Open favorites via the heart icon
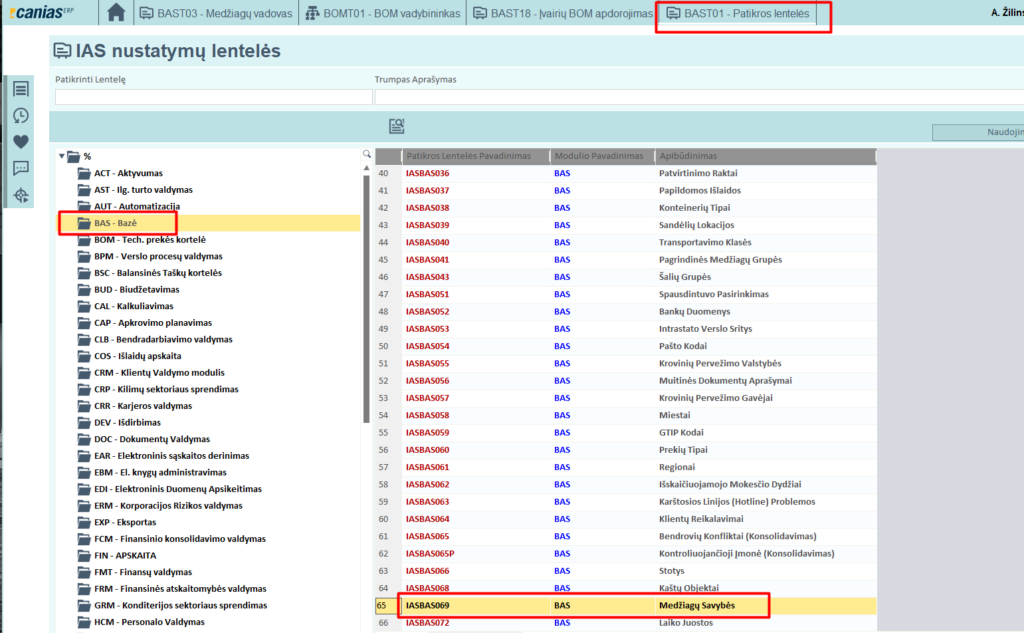1024x633 pixels. click(21, 142)
